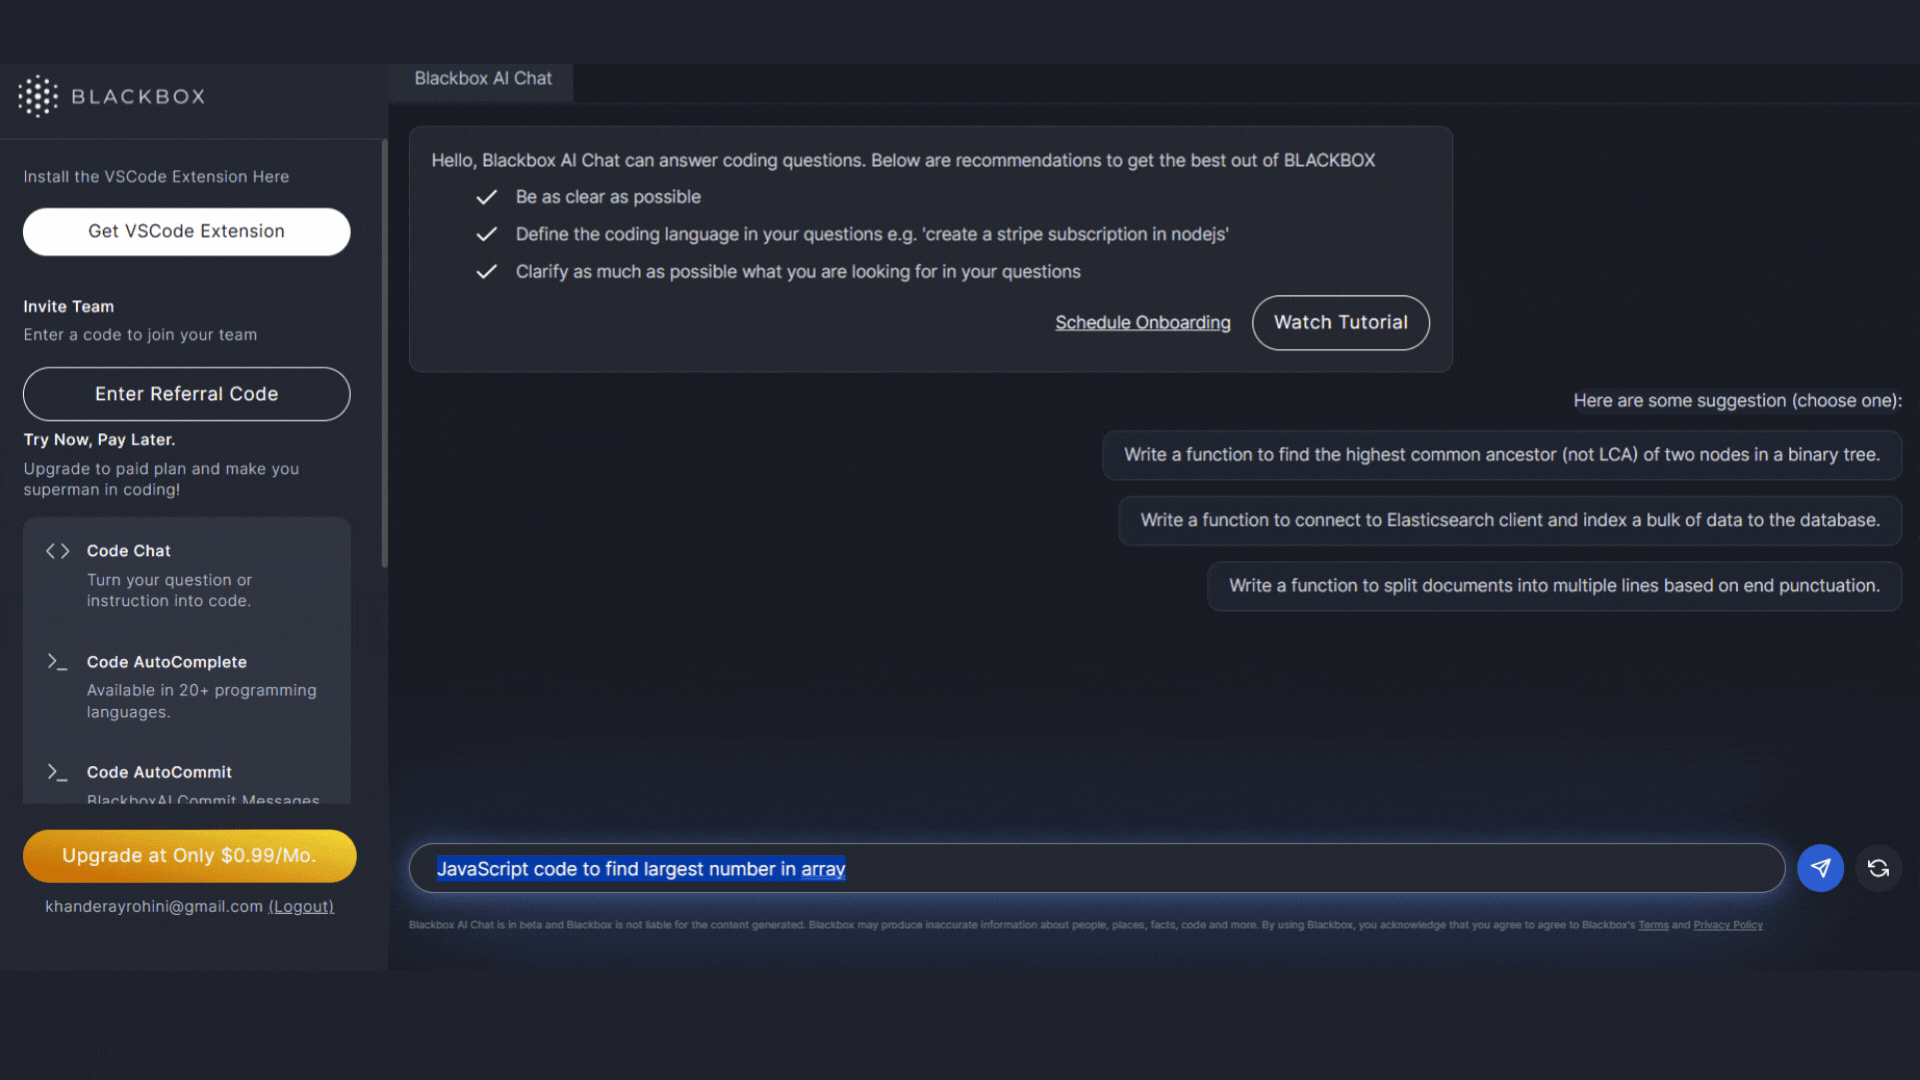This screenshot has width=1920, height=1080.
Task: Click Upgrade at Only $0.99/Mo. button
Action: [189, 856]
